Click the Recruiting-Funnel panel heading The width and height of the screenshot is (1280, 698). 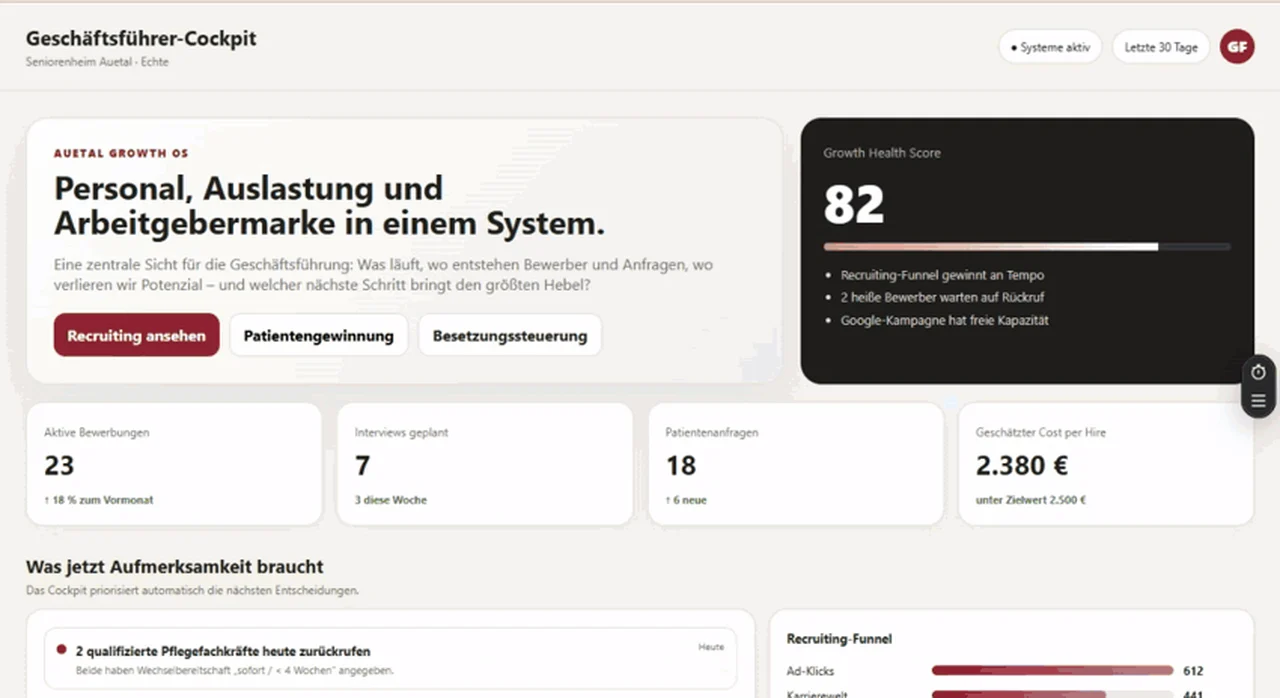(x=839, y=638)
